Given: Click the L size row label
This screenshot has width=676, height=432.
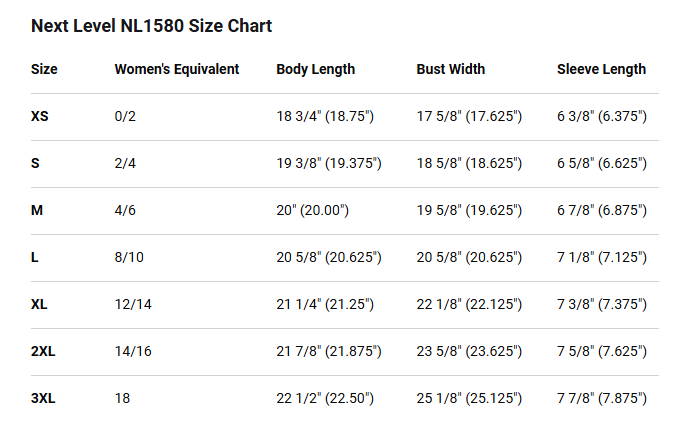Looking at the screenshot, I should (x=34, y=257).
